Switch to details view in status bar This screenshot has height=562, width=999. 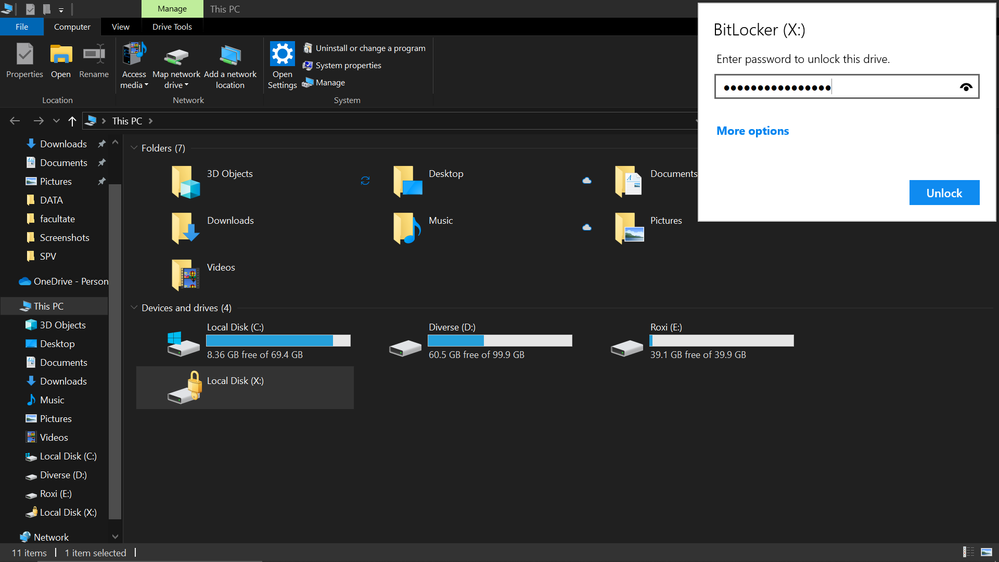coord(968,552)
